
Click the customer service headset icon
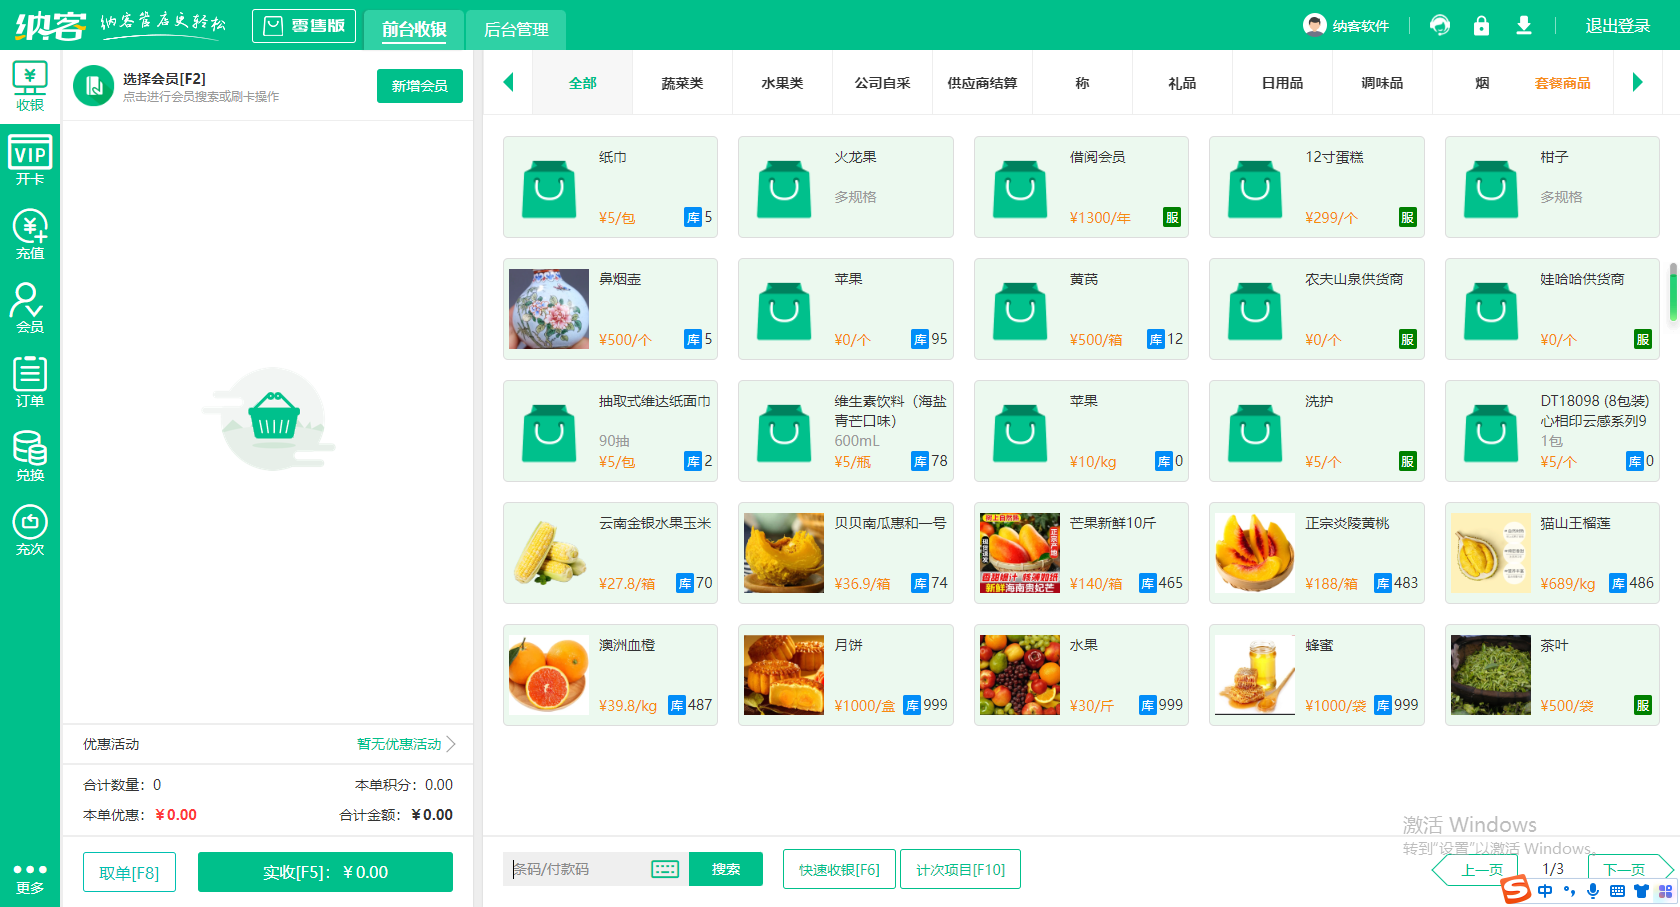coord(1440,25)
